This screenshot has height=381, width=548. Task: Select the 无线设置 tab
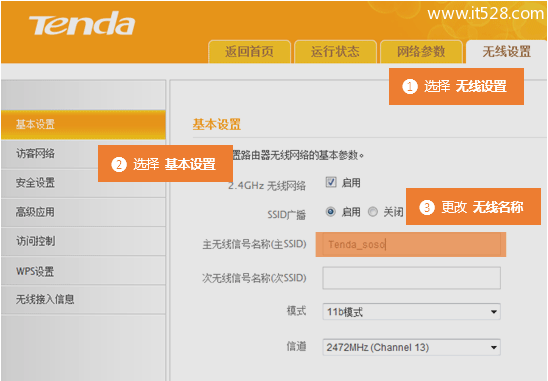pos(506,51)
